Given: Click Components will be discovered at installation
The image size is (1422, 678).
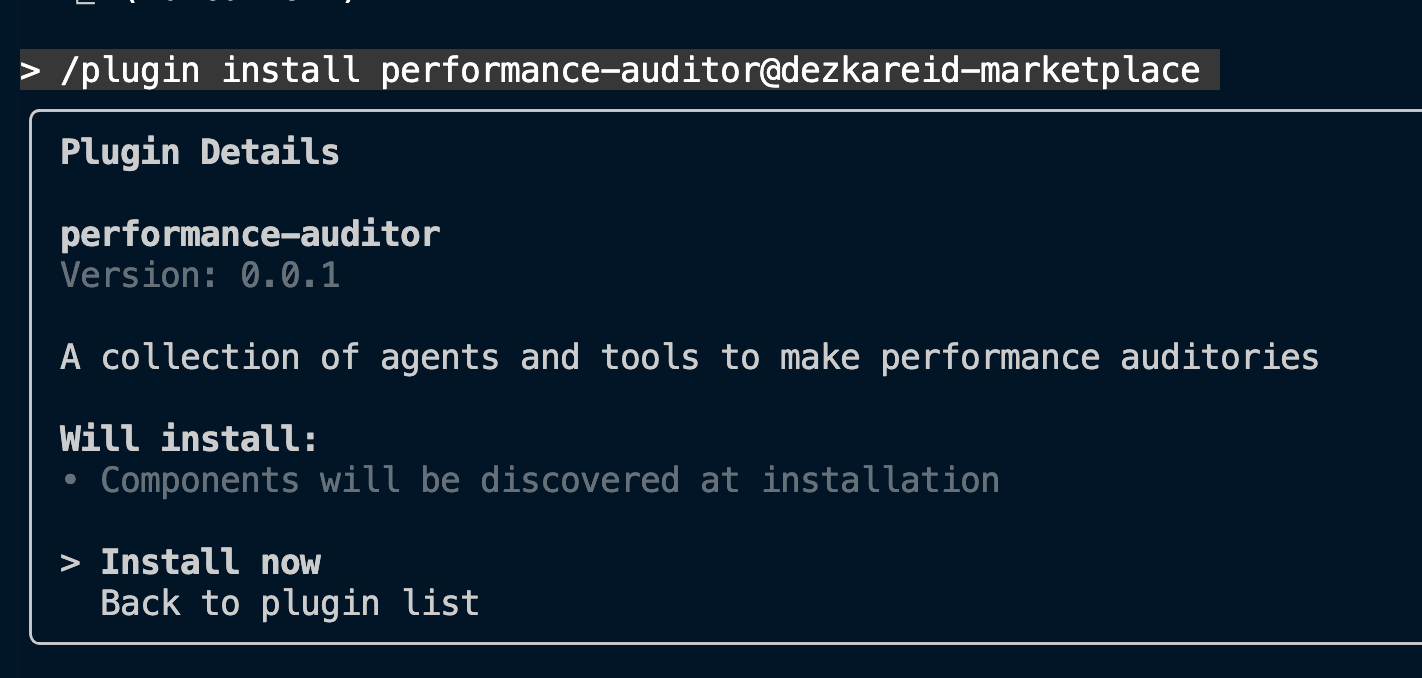Looking at the screenshot, I should [549, 480].
